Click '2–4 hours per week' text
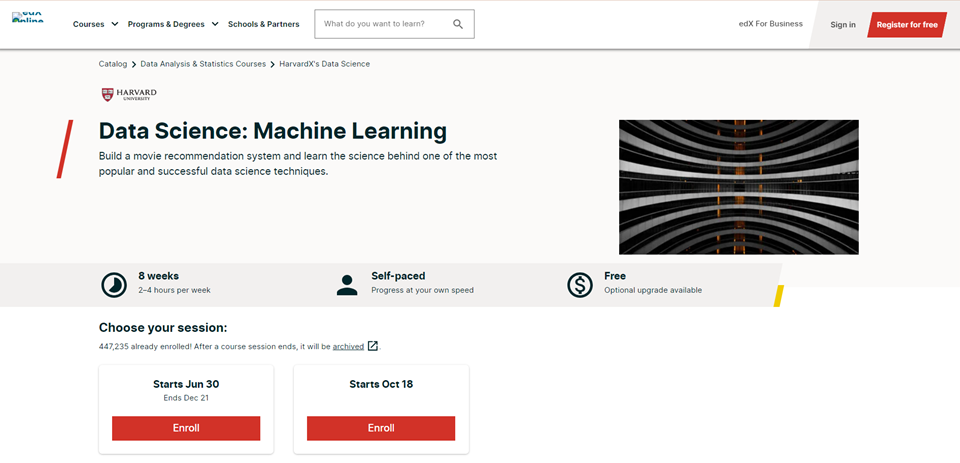960x463 pixels. point(174,290)
